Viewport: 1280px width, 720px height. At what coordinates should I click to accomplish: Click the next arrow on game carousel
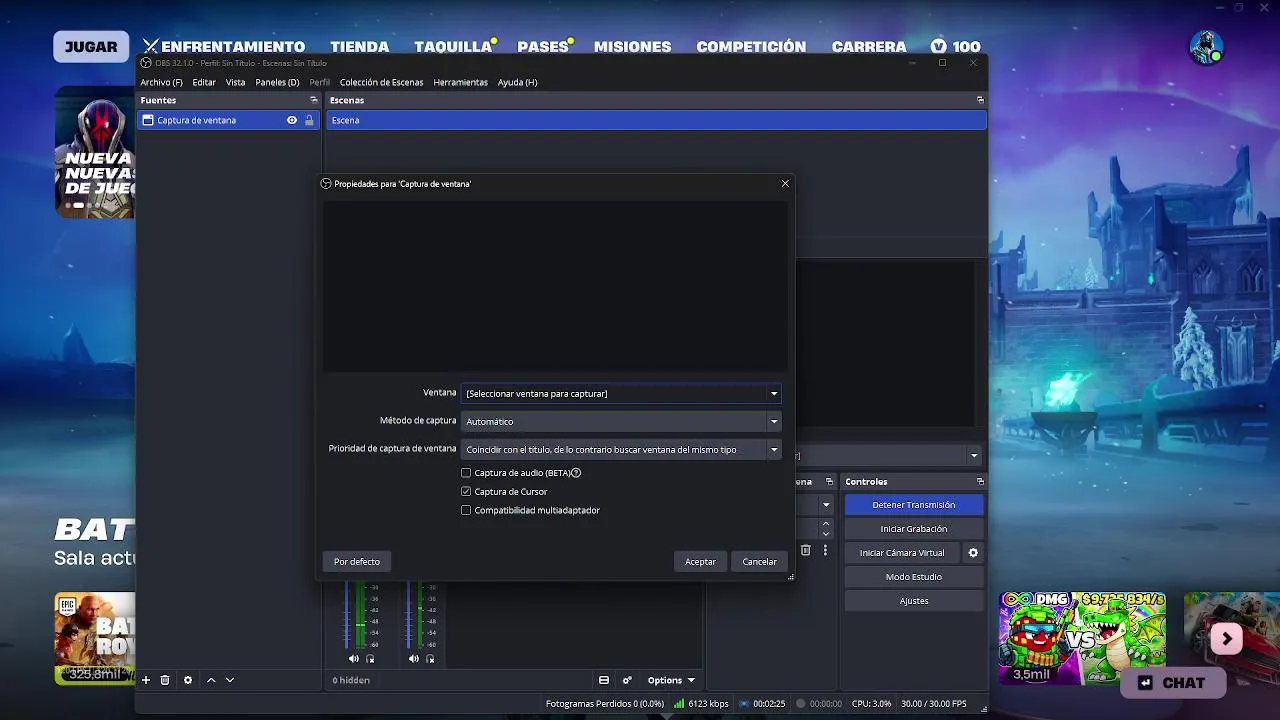(x=1227, y=638)
